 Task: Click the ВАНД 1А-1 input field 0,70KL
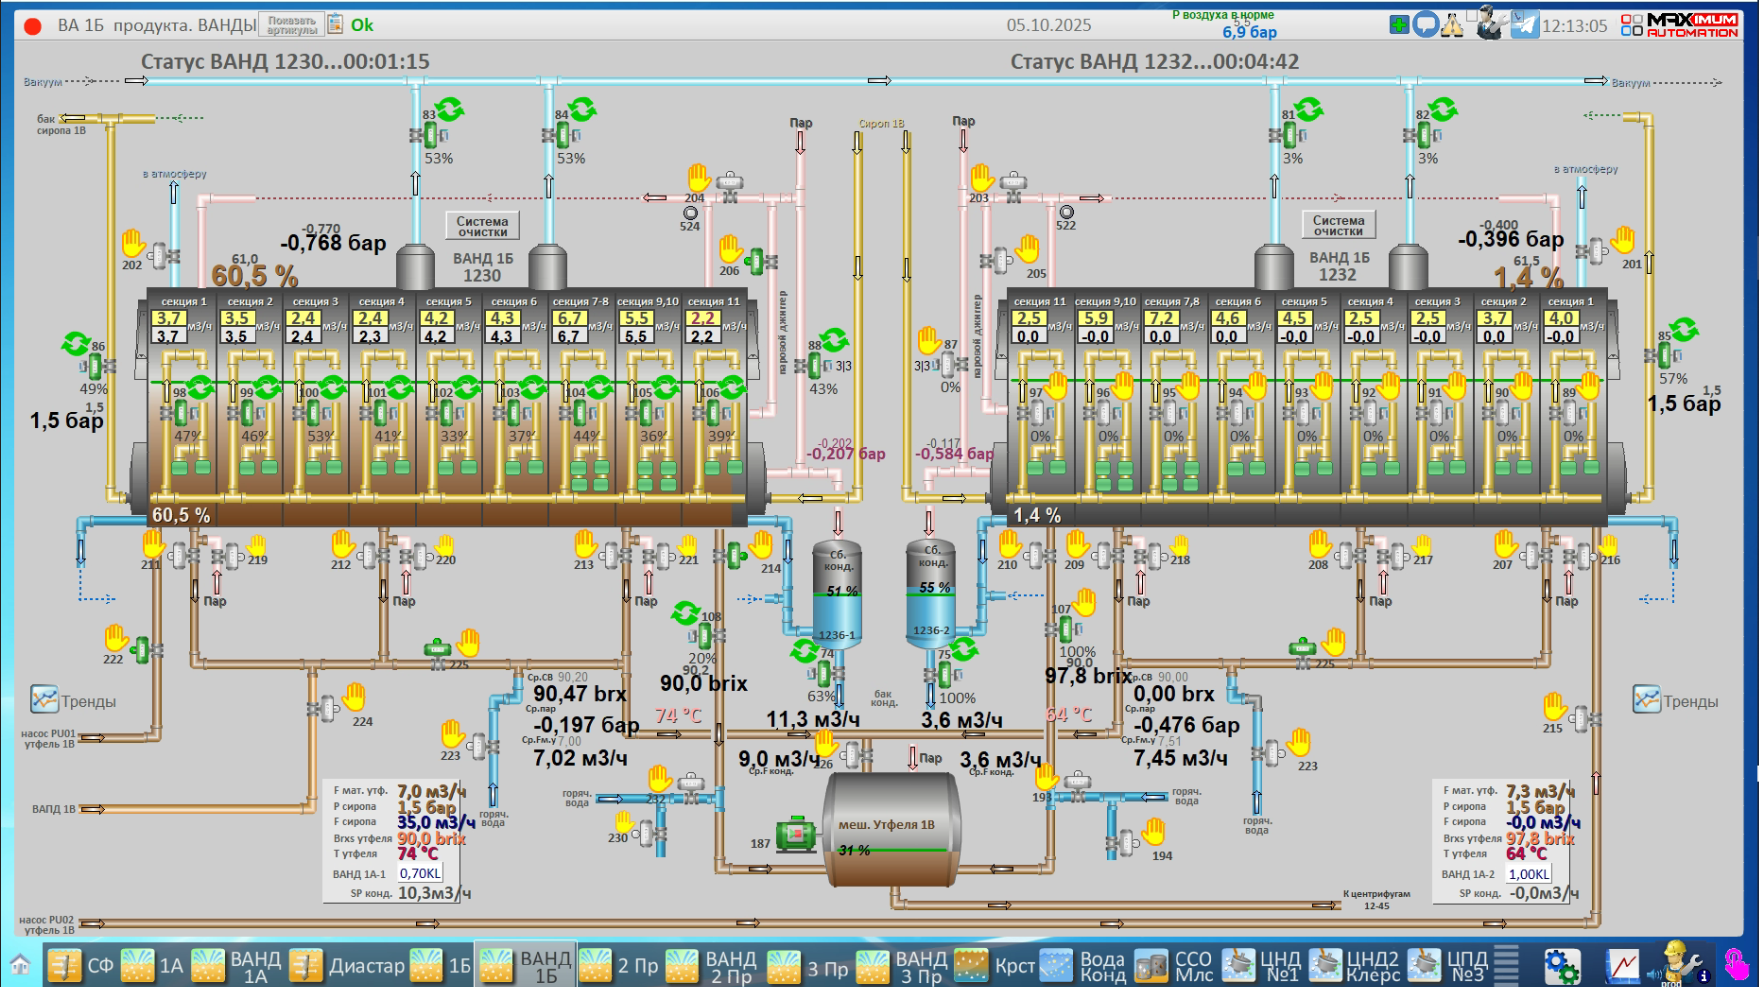tap(420, 873)
